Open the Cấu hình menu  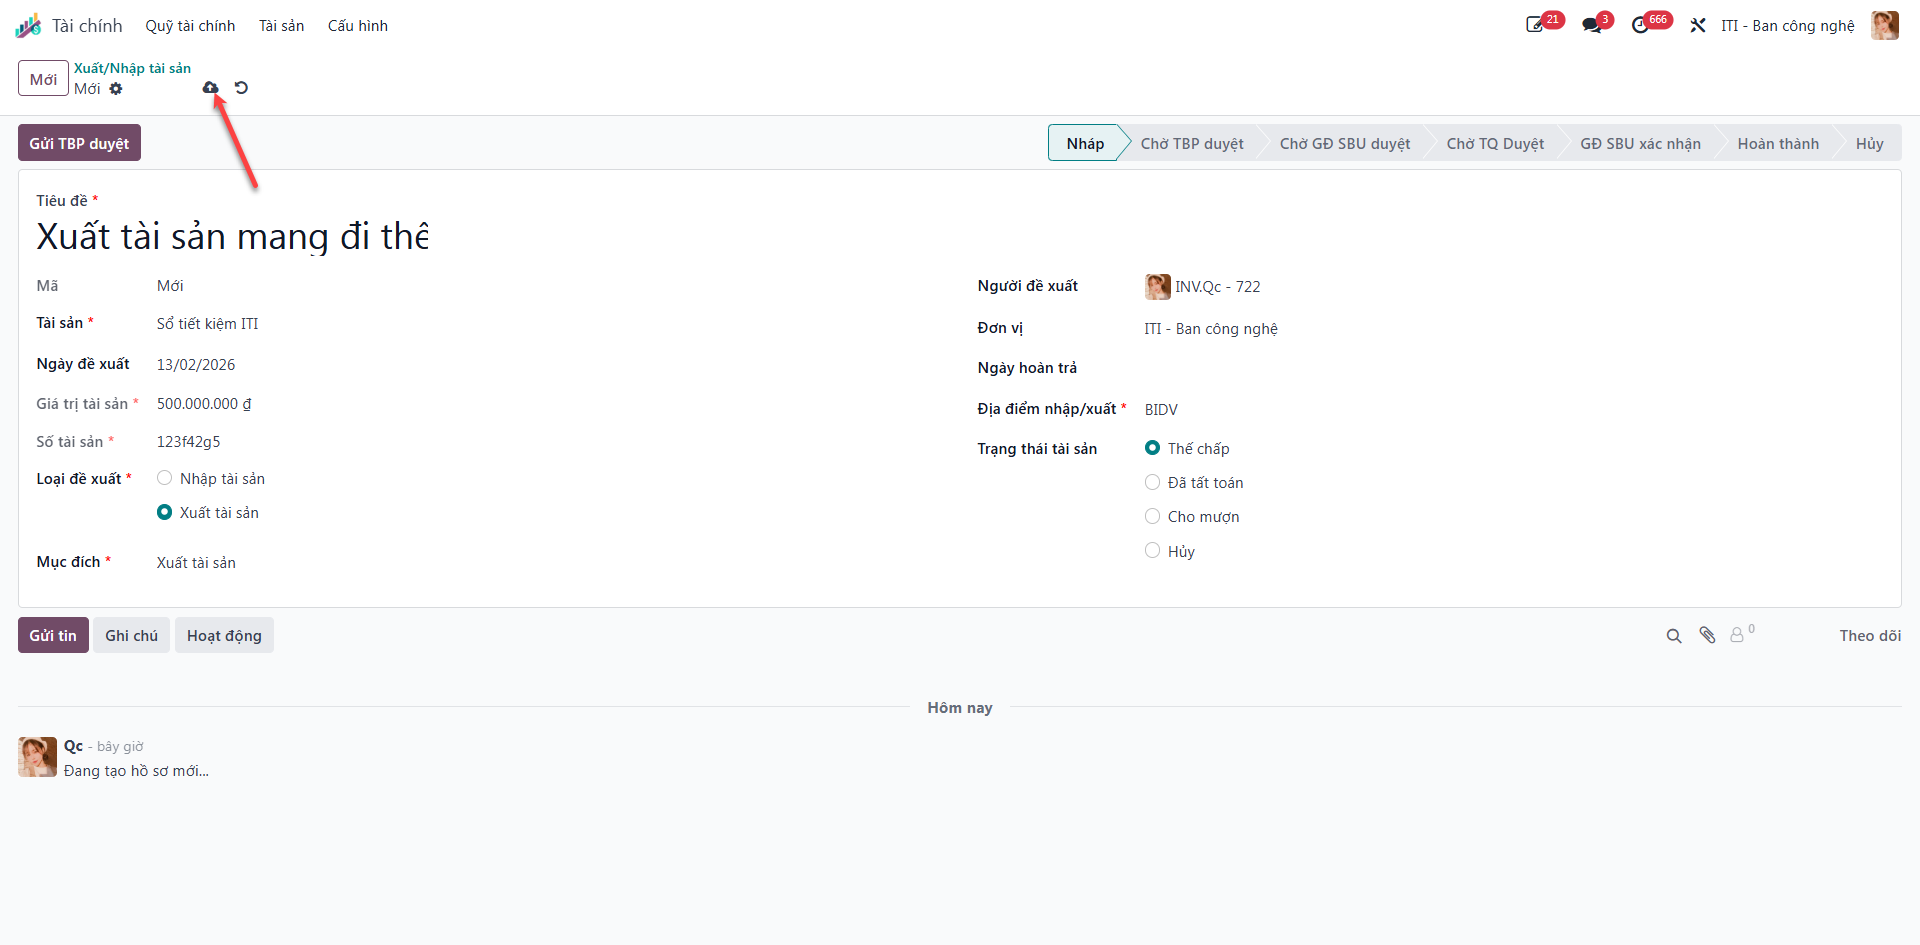[358, 26]
